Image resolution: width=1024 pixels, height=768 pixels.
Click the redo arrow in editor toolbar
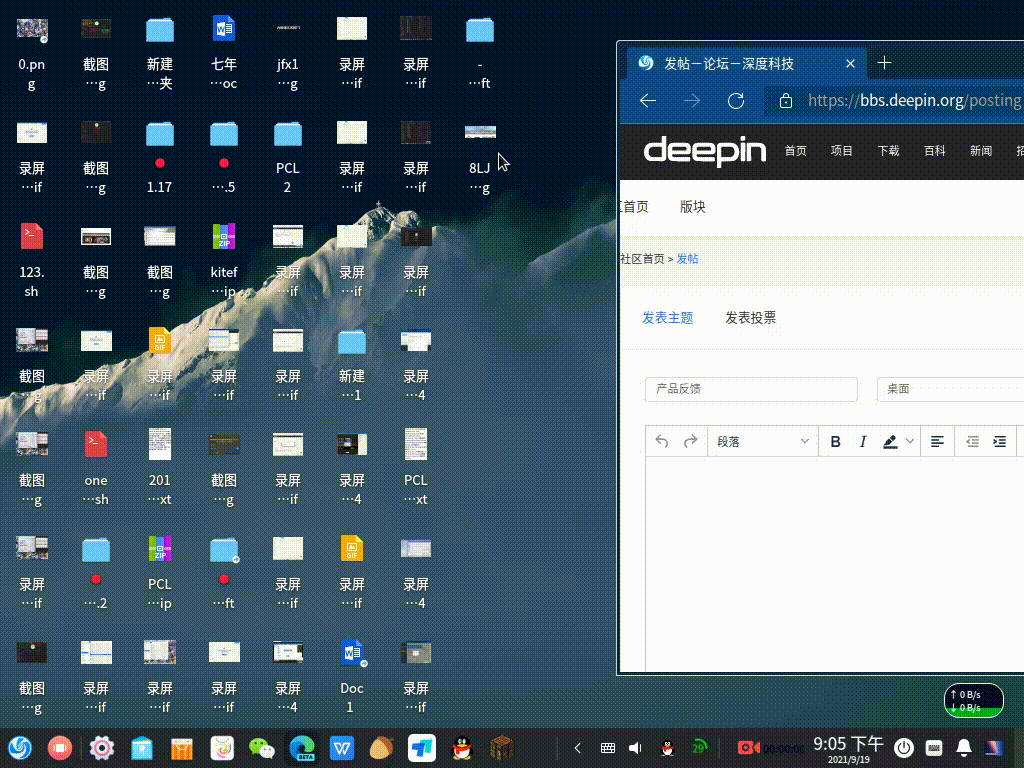coord(690,441)
